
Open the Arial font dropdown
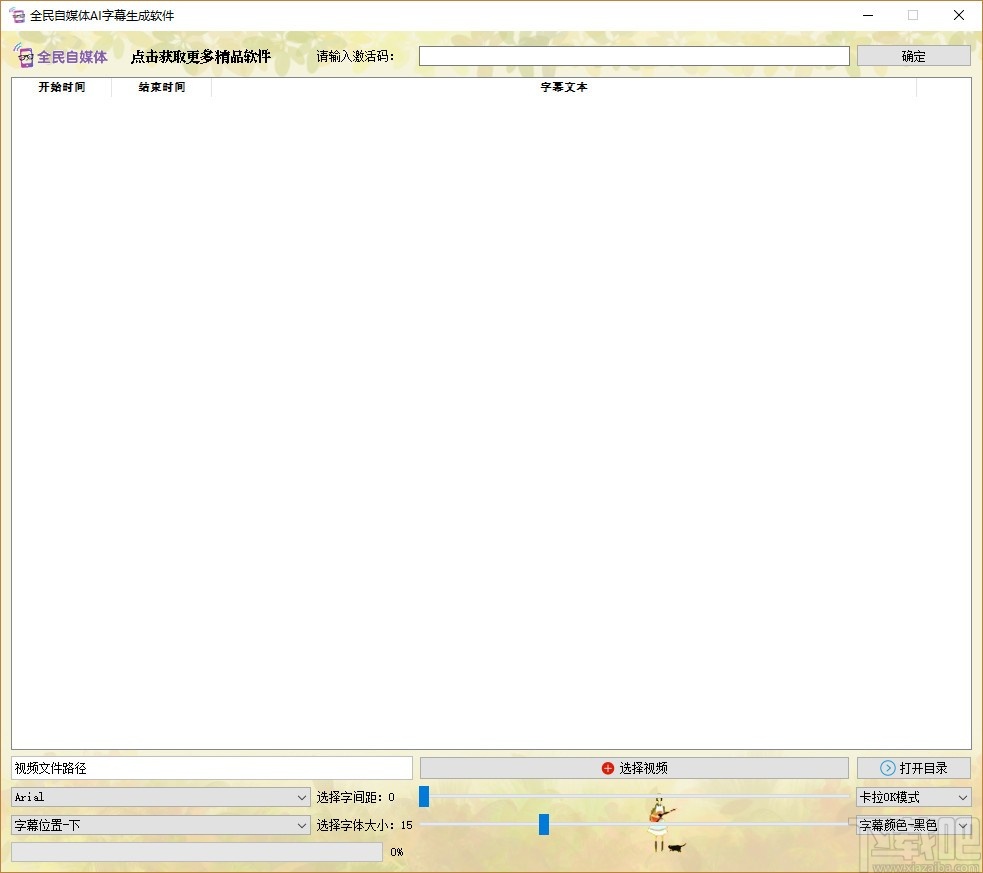(x=302, y=797)
